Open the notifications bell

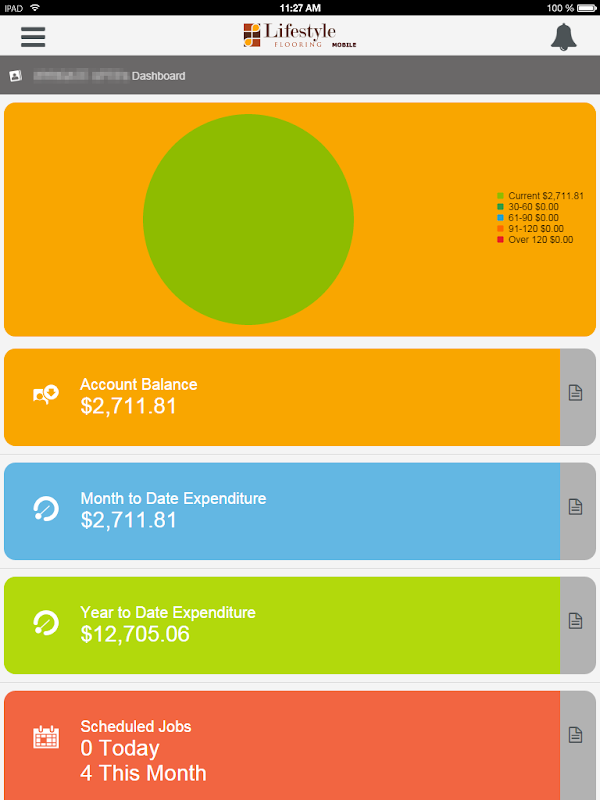(x=565, y=36)
